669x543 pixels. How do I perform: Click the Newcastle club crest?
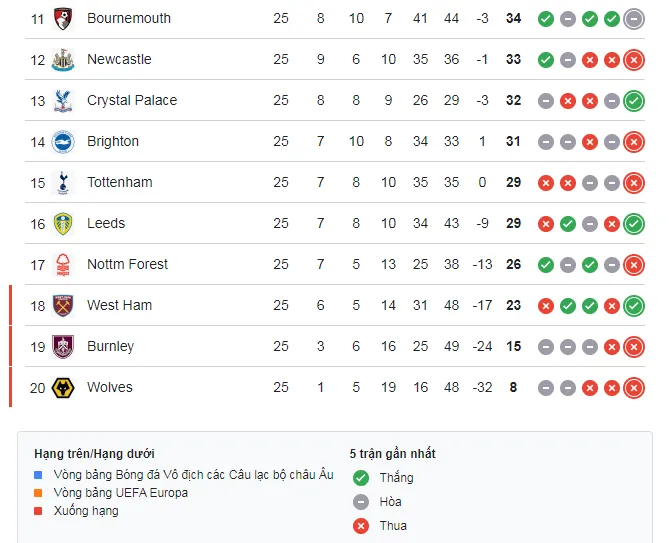click(64, 59)
